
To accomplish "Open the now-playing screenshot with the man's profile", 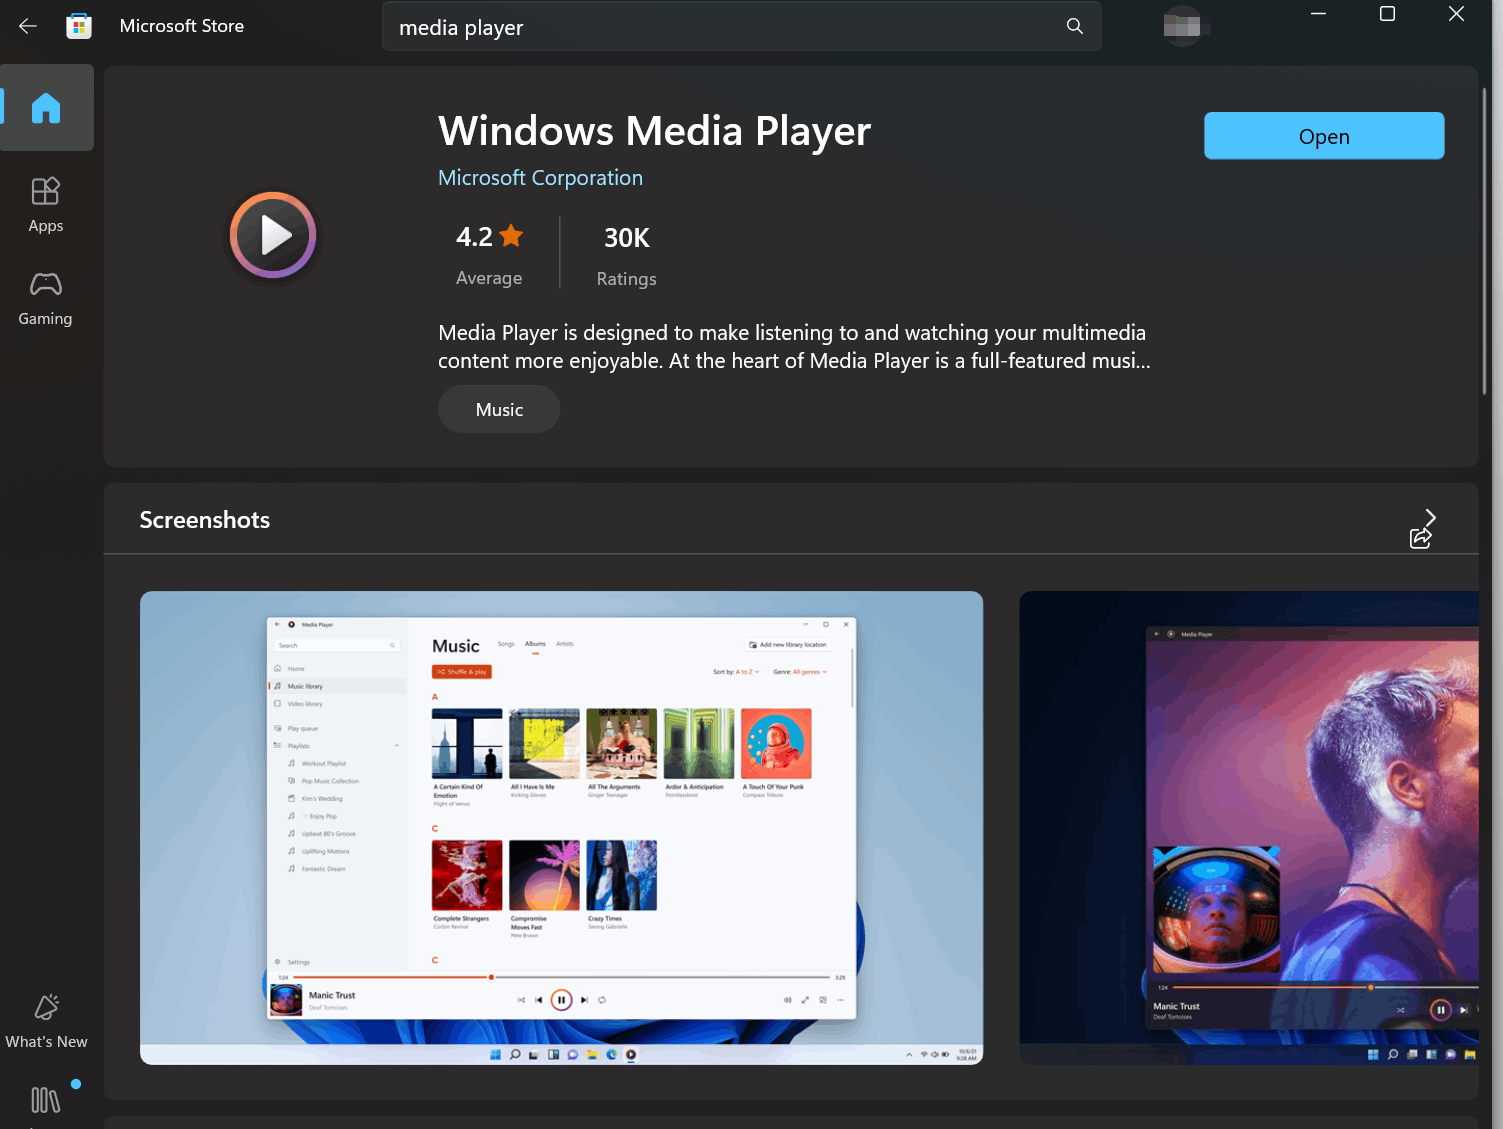I will coord(1249,828).
